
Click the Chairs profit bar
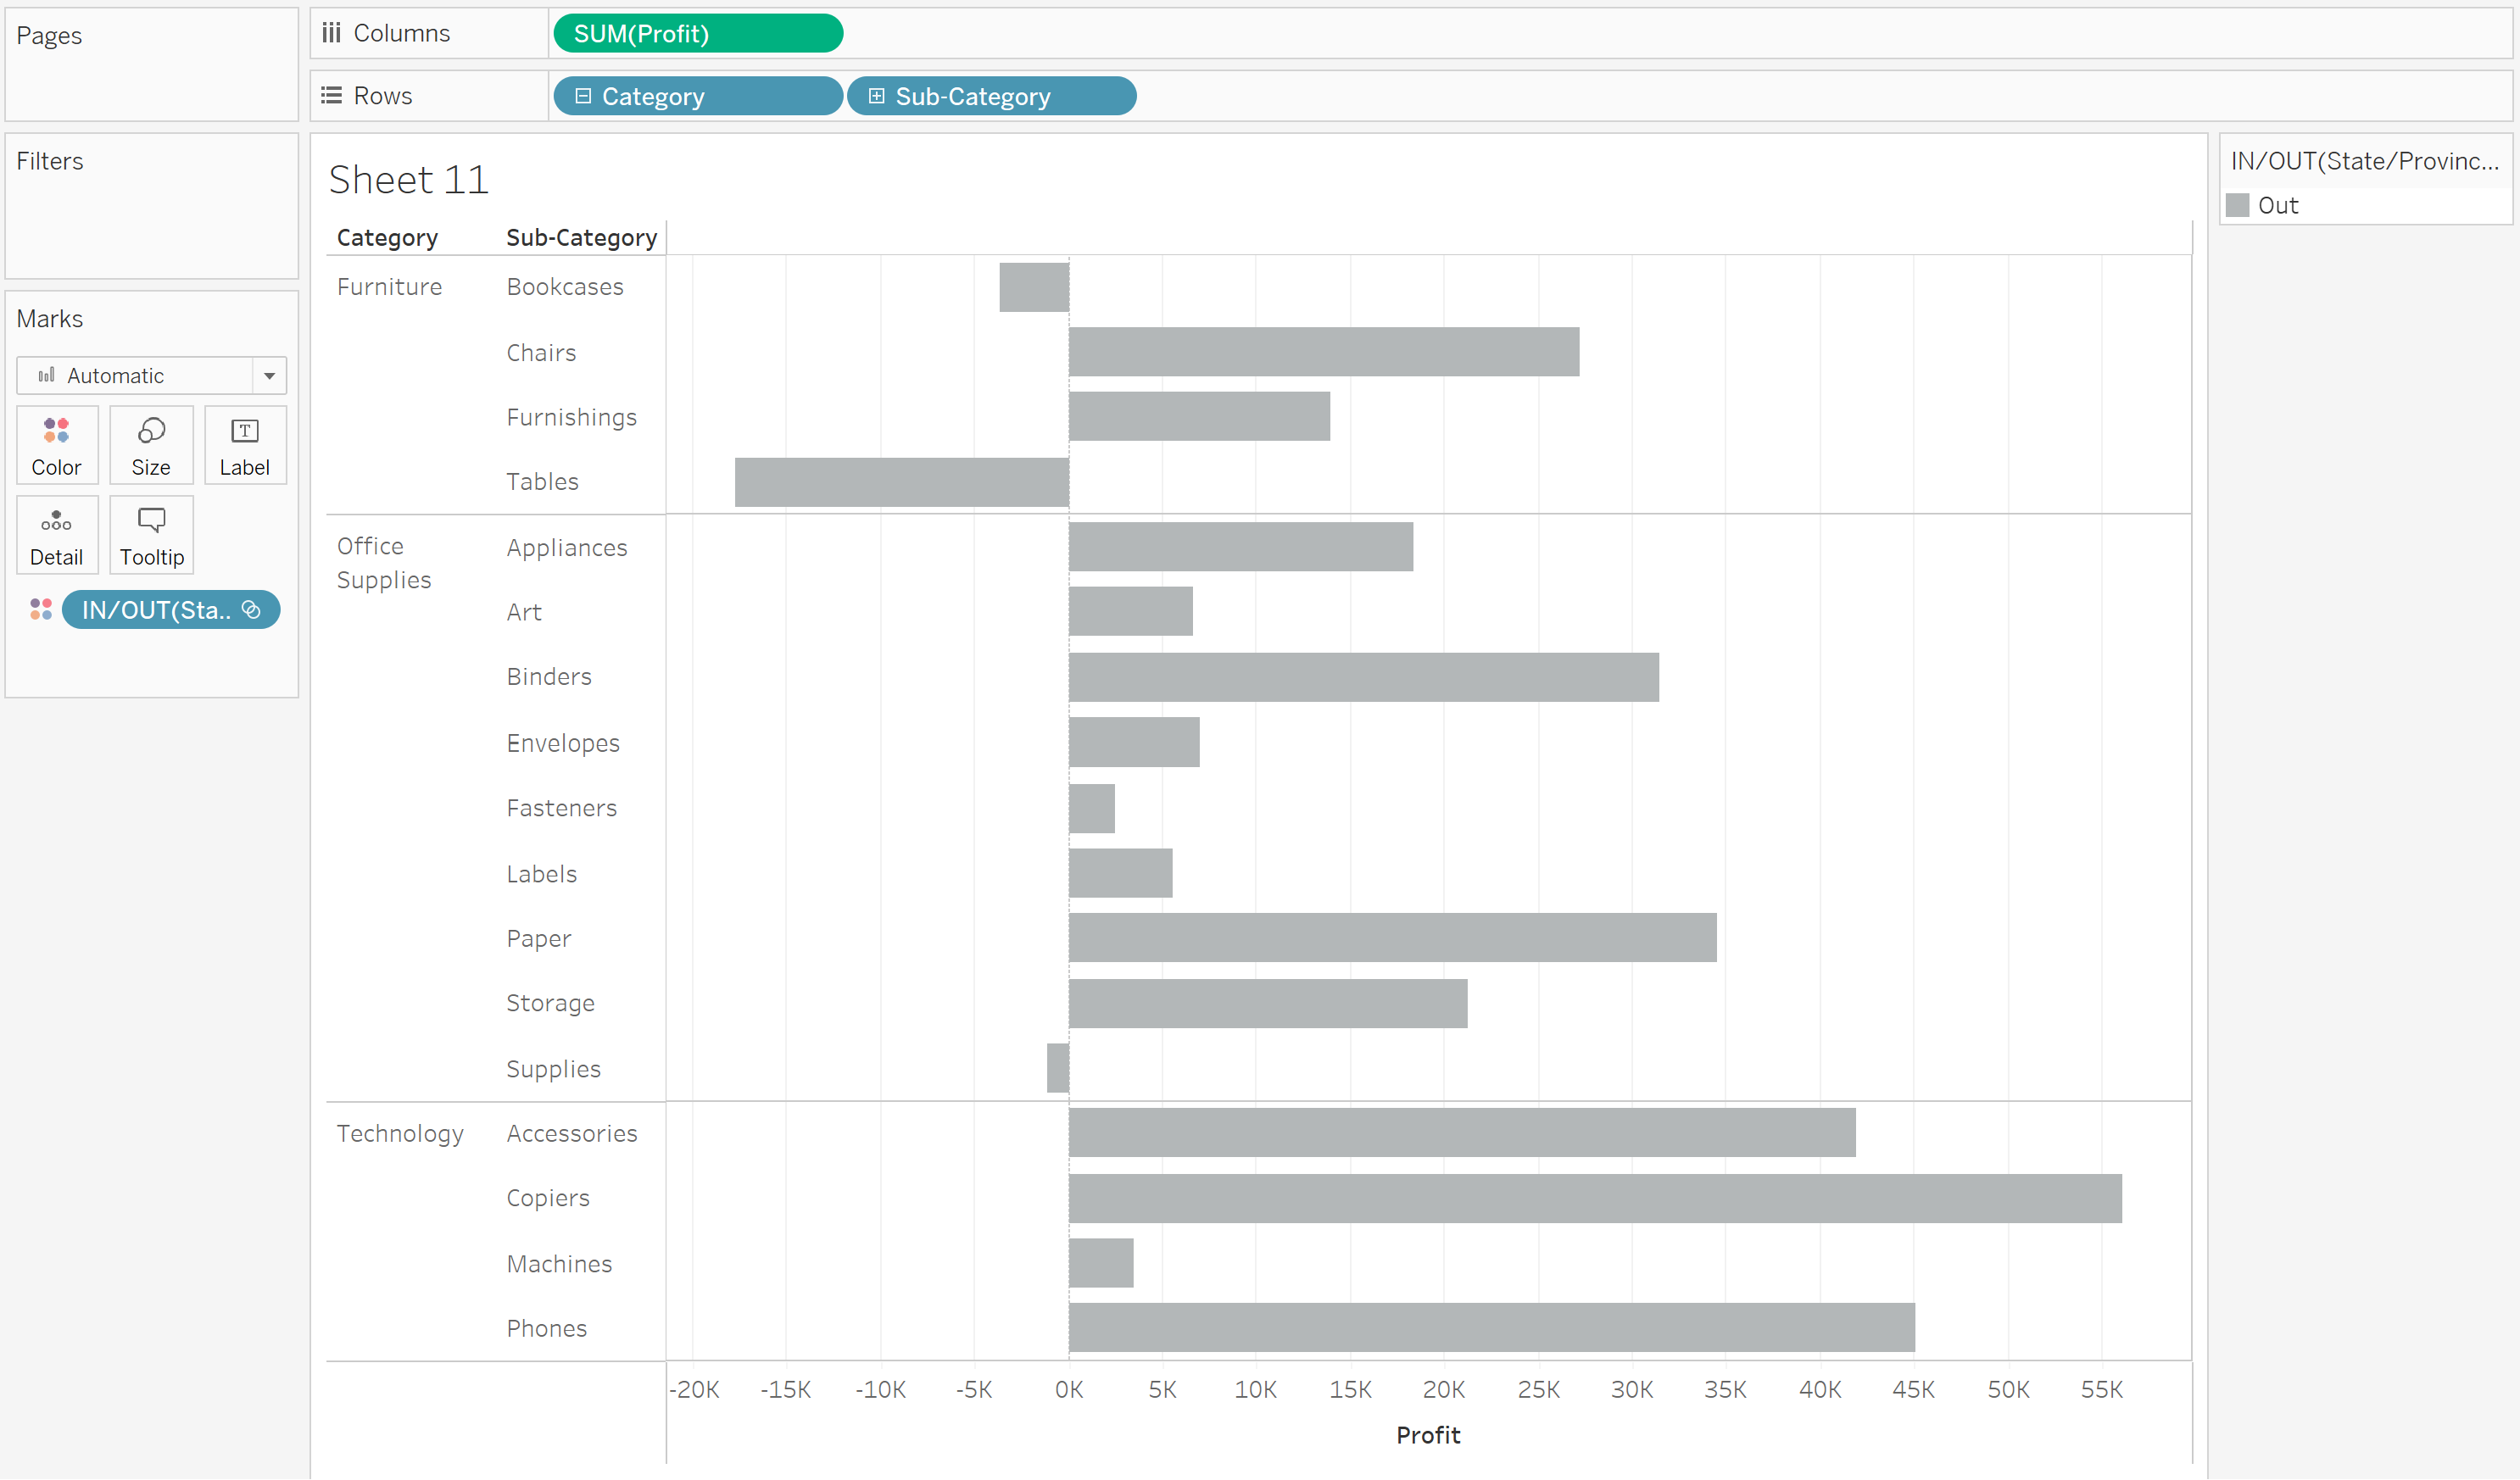(1324, 352)
